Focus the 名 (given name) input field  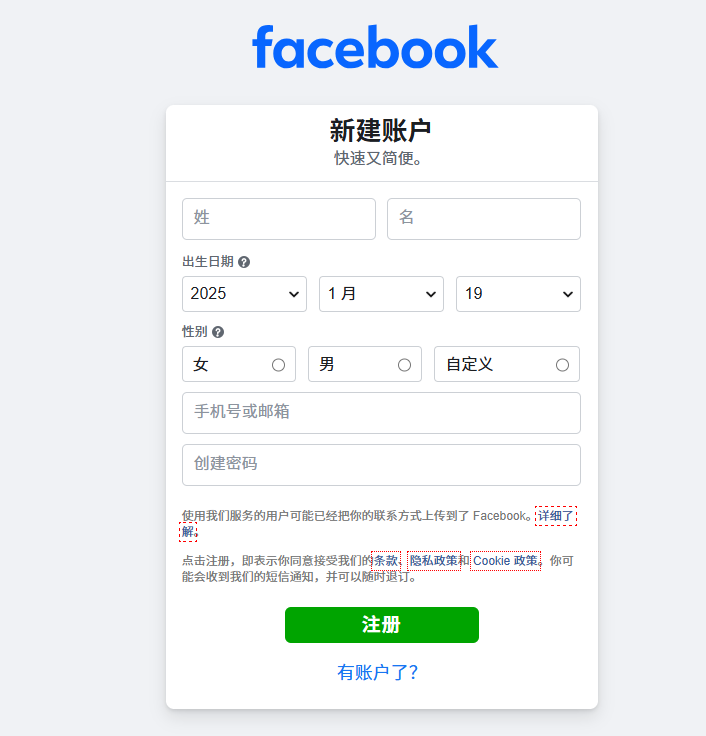[x=484, y=219]
